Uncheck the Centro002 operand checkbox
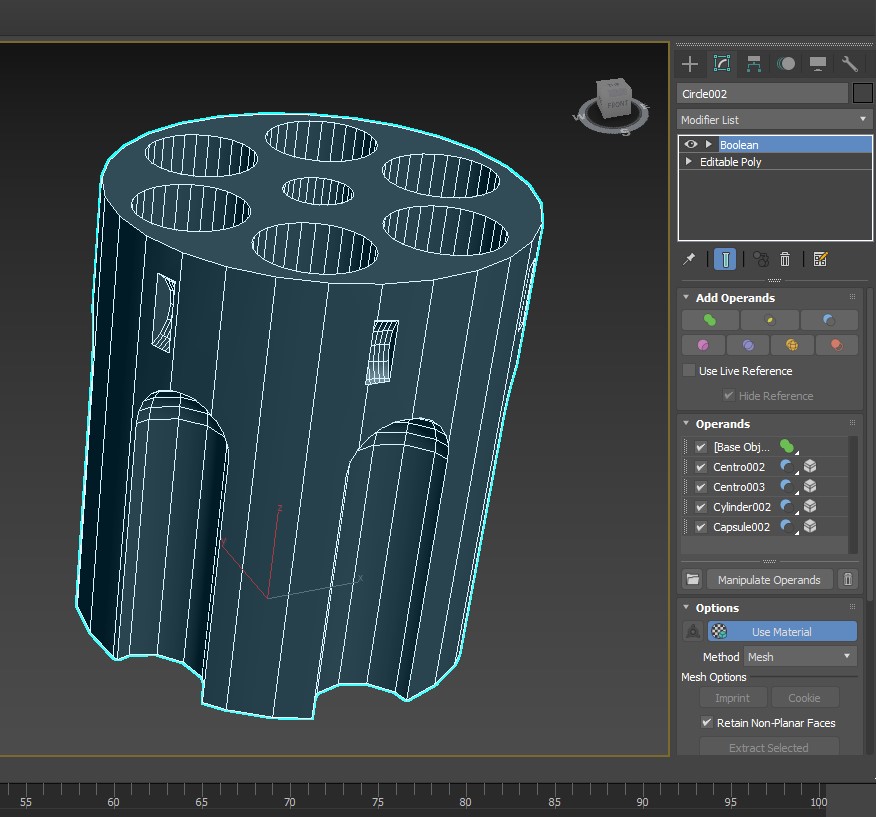This screenshot has height=817, width=876. [701, 467]
